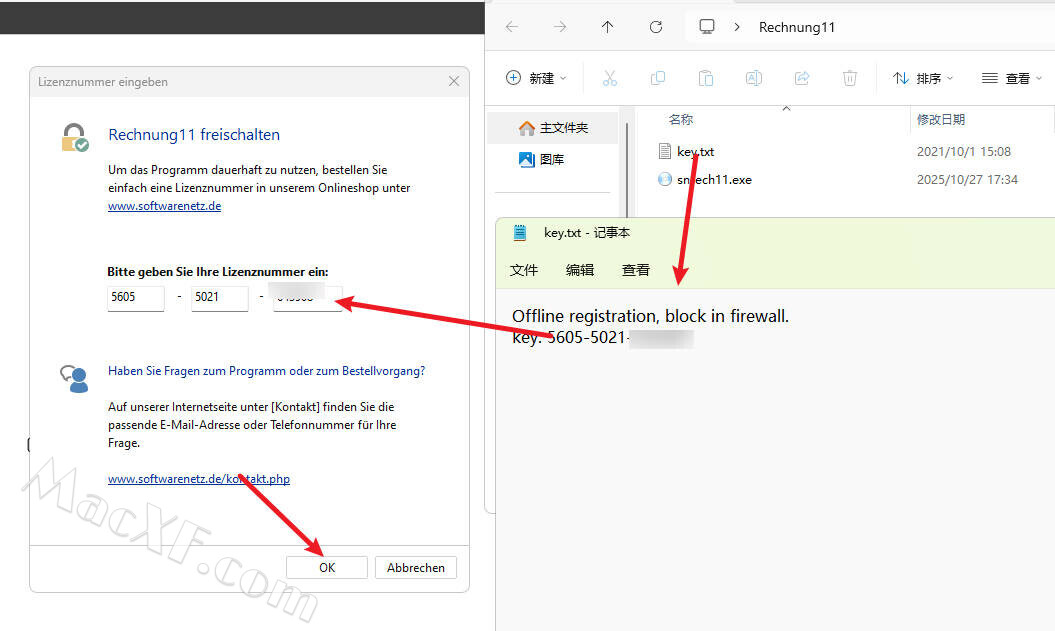Click the Explorer forward arrow
The height and width of the screenshot is (631, 1055).
tap(560, 27)
